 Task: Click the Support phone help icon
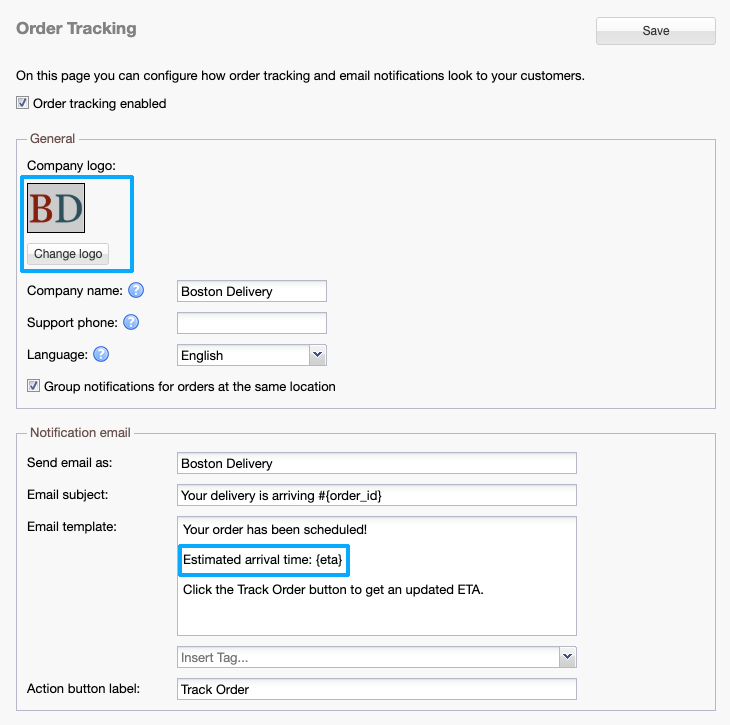click(x=131, y=322)
